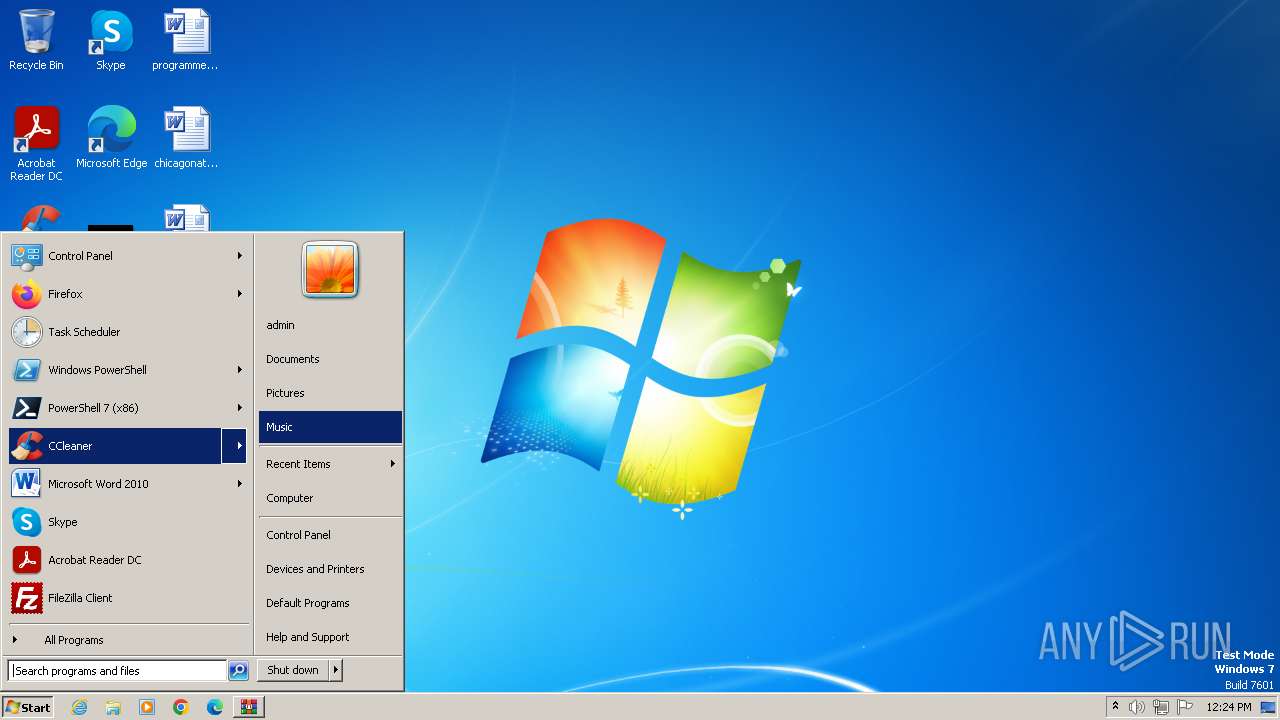Click the Search programs and files field
The image size is (1280, 720).
117,671
